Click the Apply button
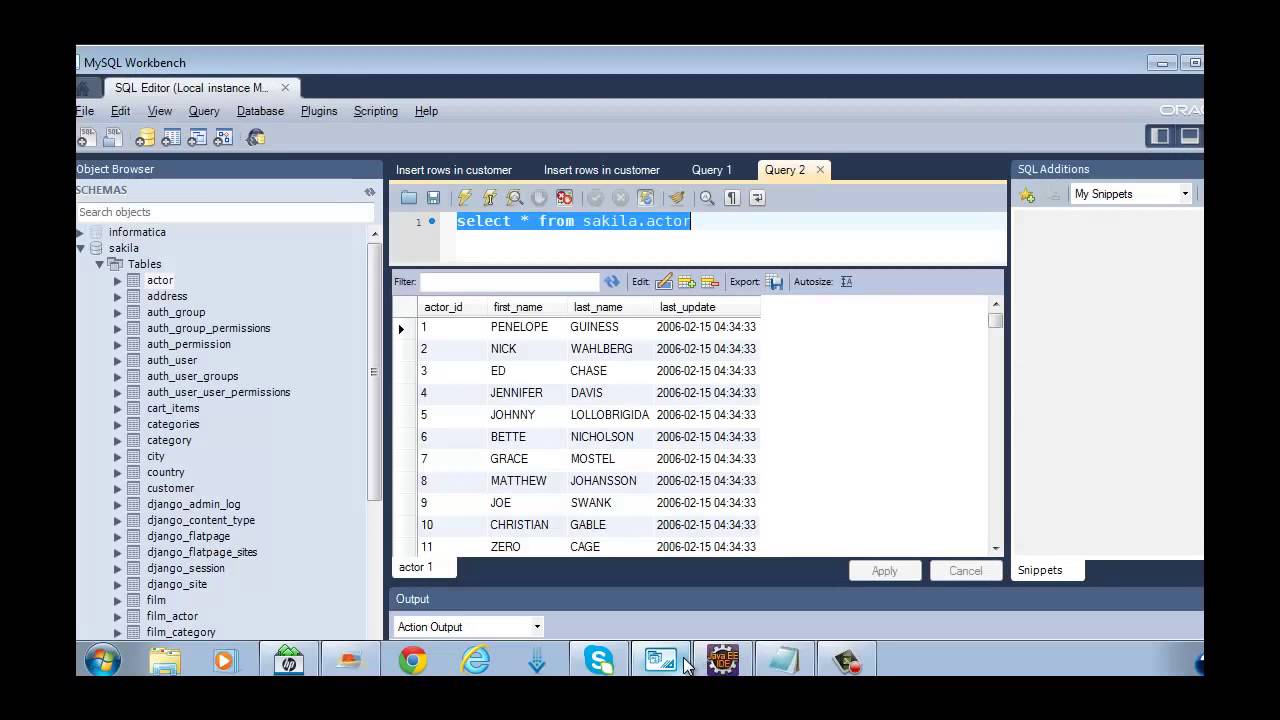The image size is (1280, 720). point(885,571)
